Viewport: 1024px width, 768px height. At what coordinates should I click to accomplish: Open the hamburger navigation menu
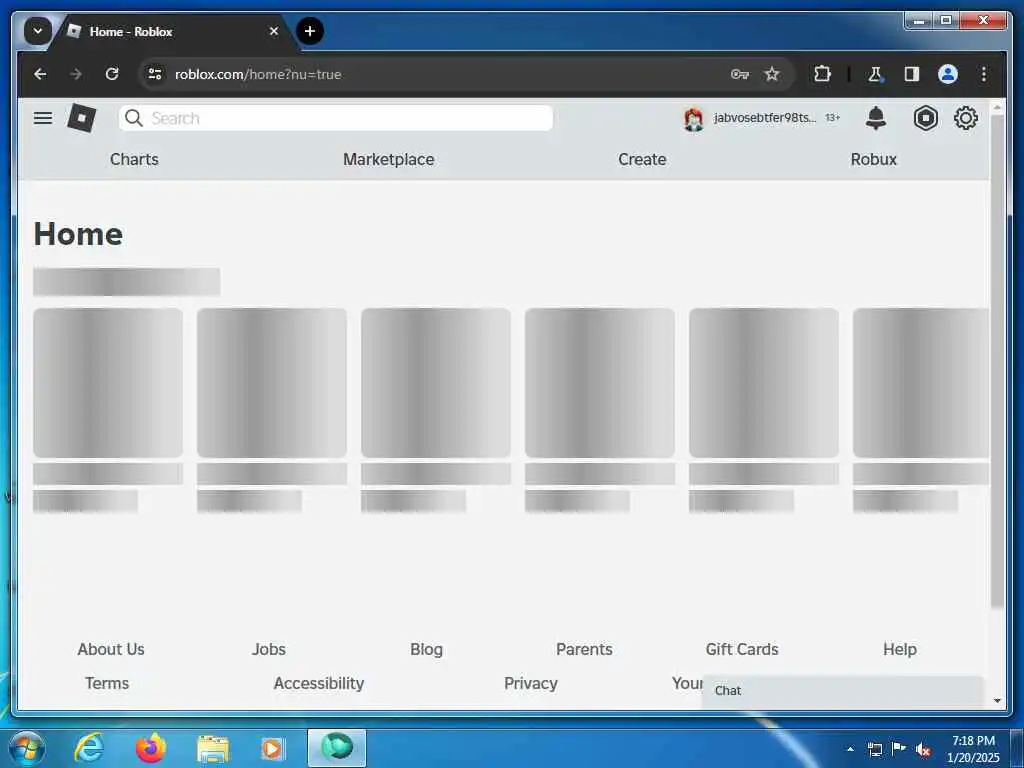(x=43, y=118)
